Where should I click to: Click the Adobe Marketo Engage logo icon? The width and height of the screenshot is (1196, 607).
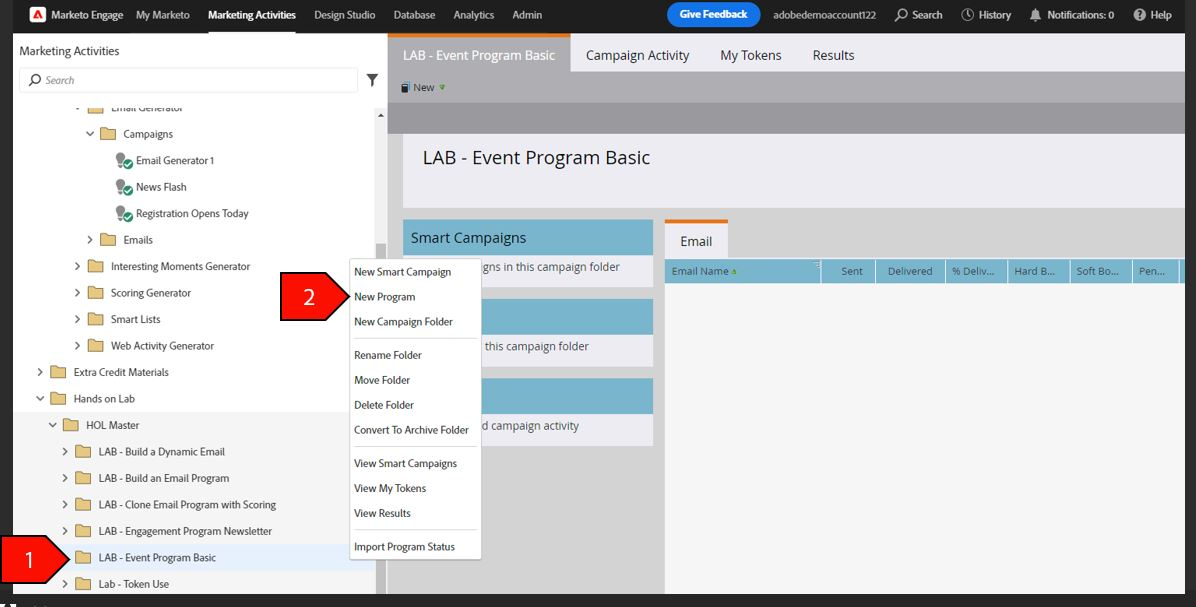point(37,14)
